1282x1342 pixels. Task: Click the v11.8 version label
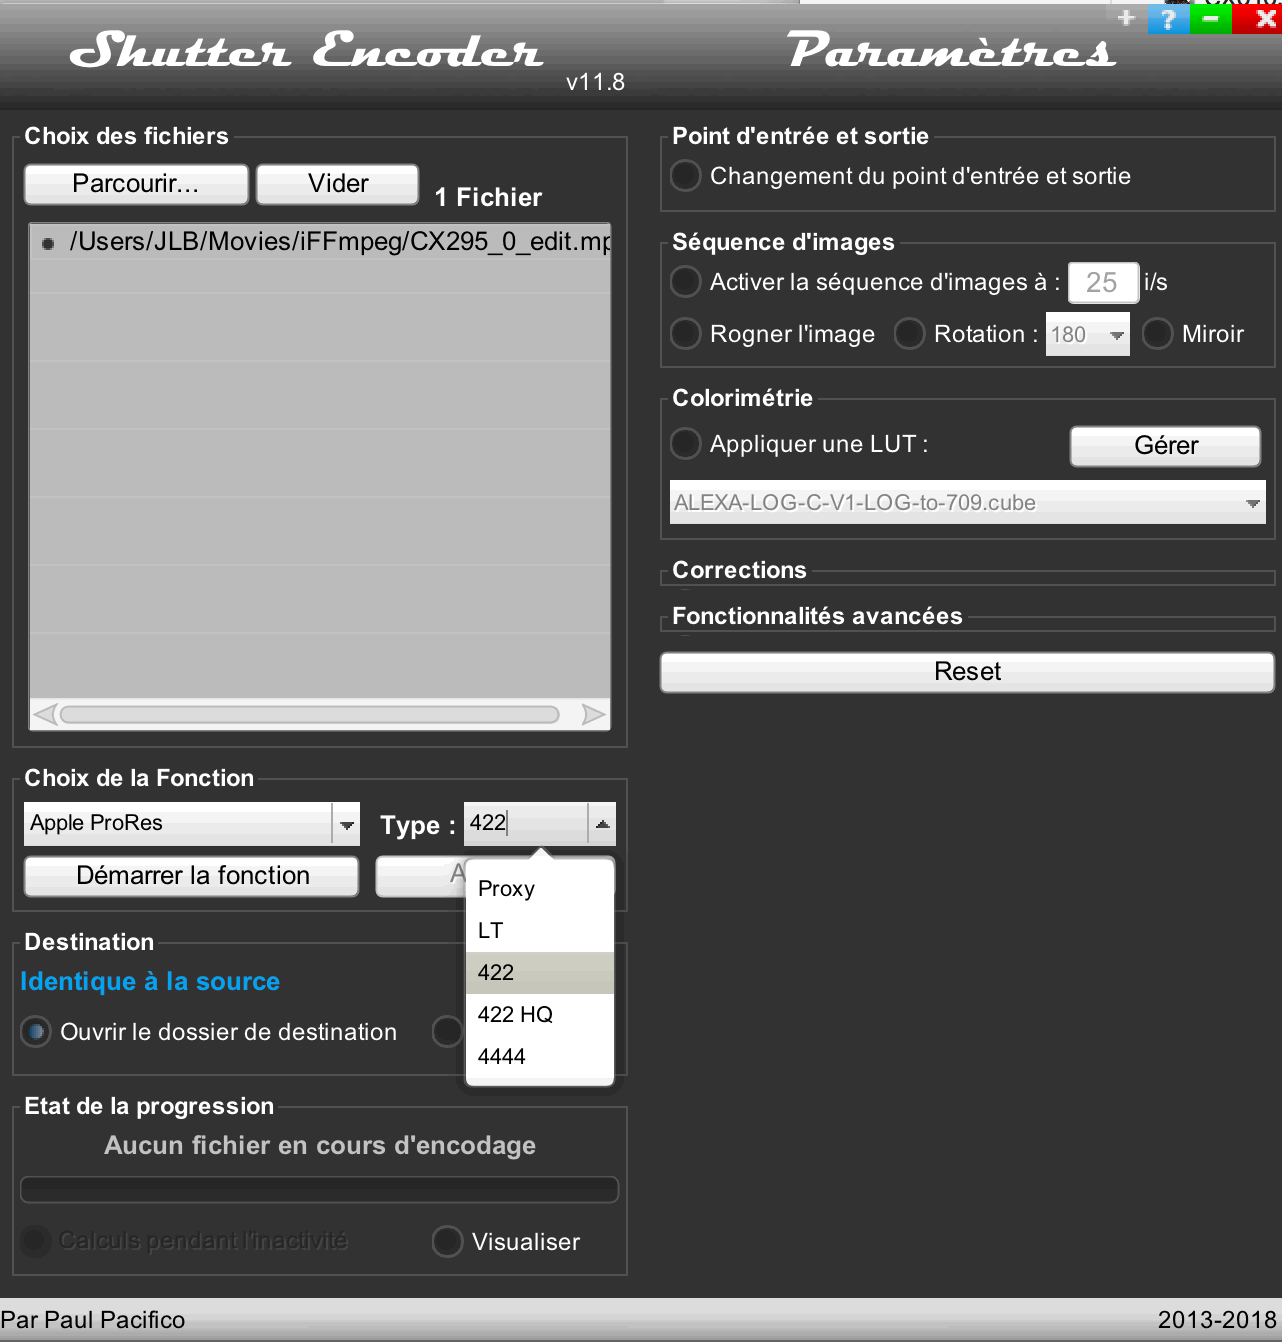pos(595,83)
